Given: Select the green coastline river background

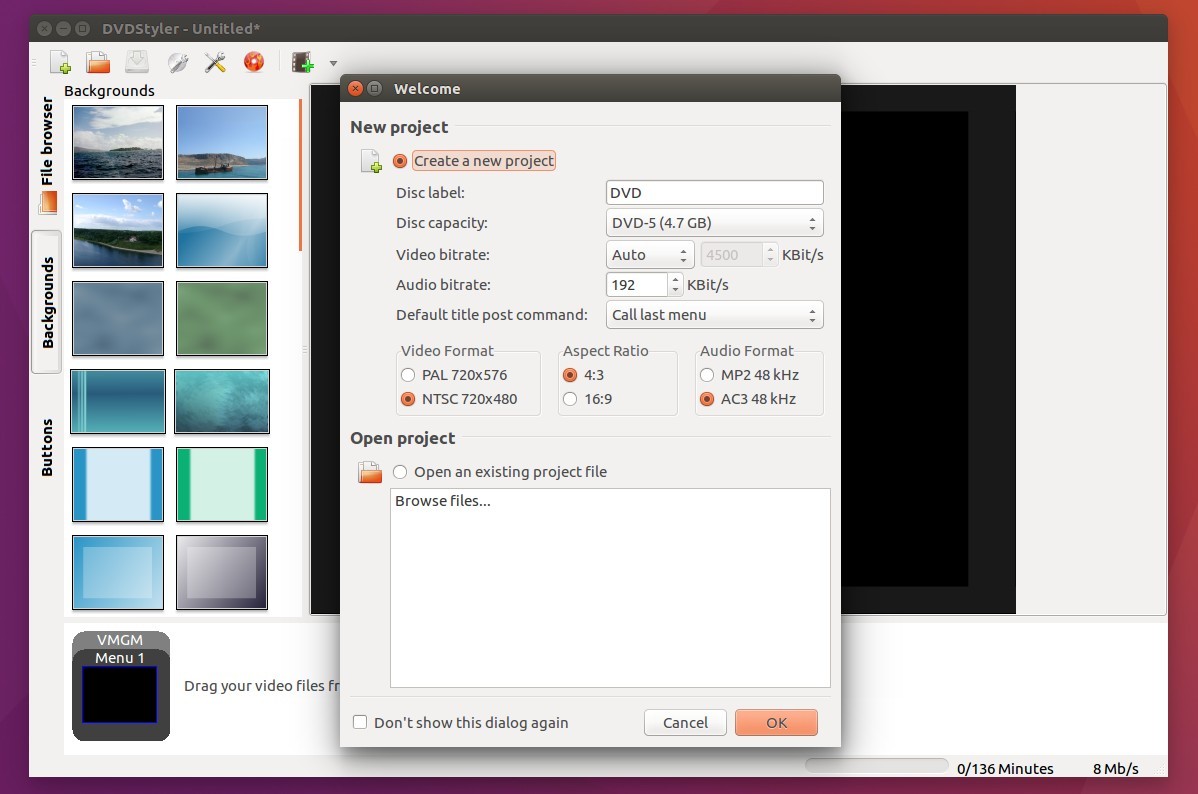Looking at the screenshot, I should pos(118,230).
